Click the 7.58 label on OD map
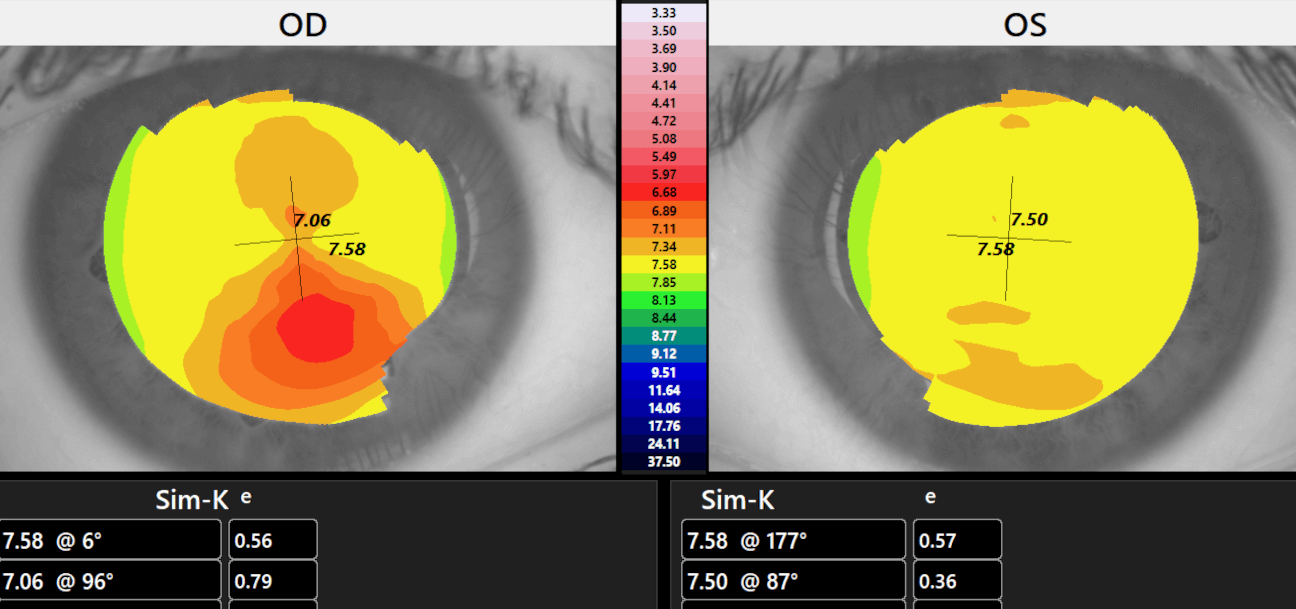 [347, 249]
